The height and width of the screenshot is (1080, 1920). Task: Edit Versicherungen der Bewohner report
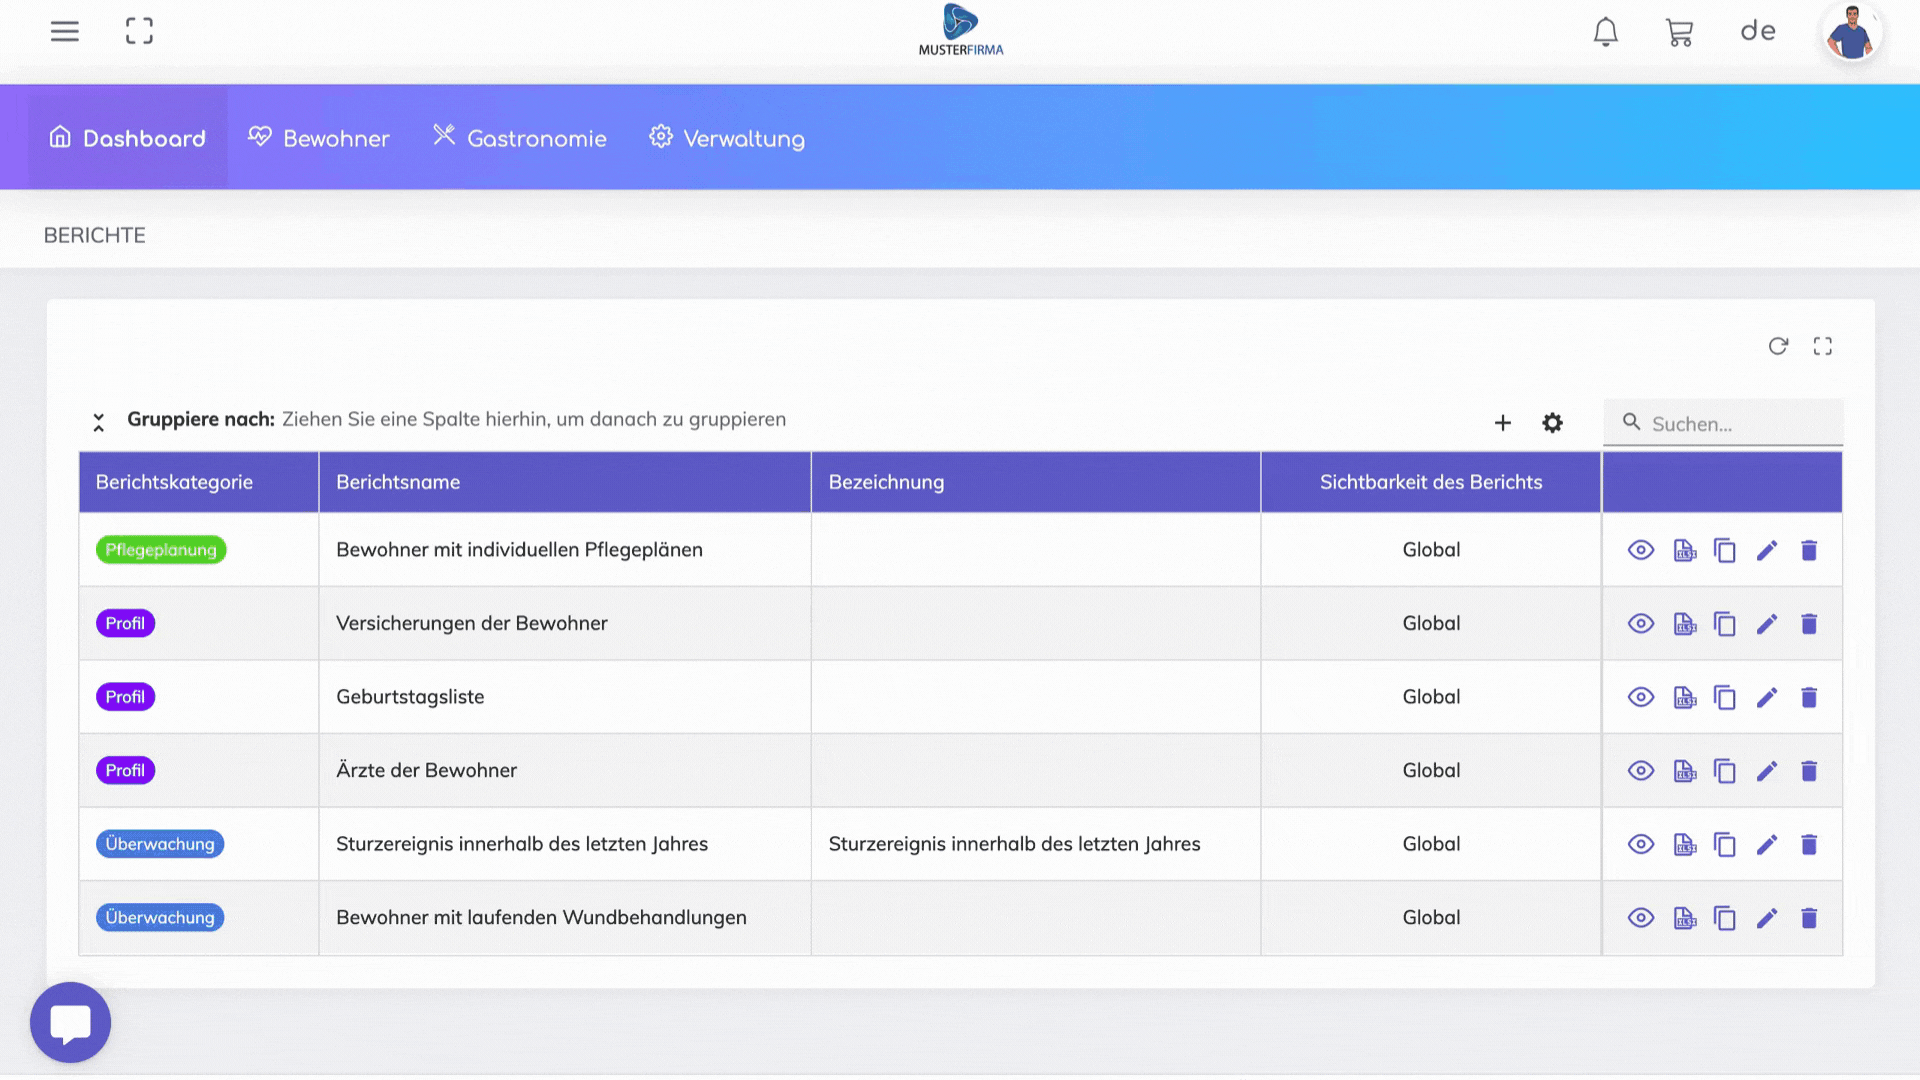click(x=1767, y=624)
